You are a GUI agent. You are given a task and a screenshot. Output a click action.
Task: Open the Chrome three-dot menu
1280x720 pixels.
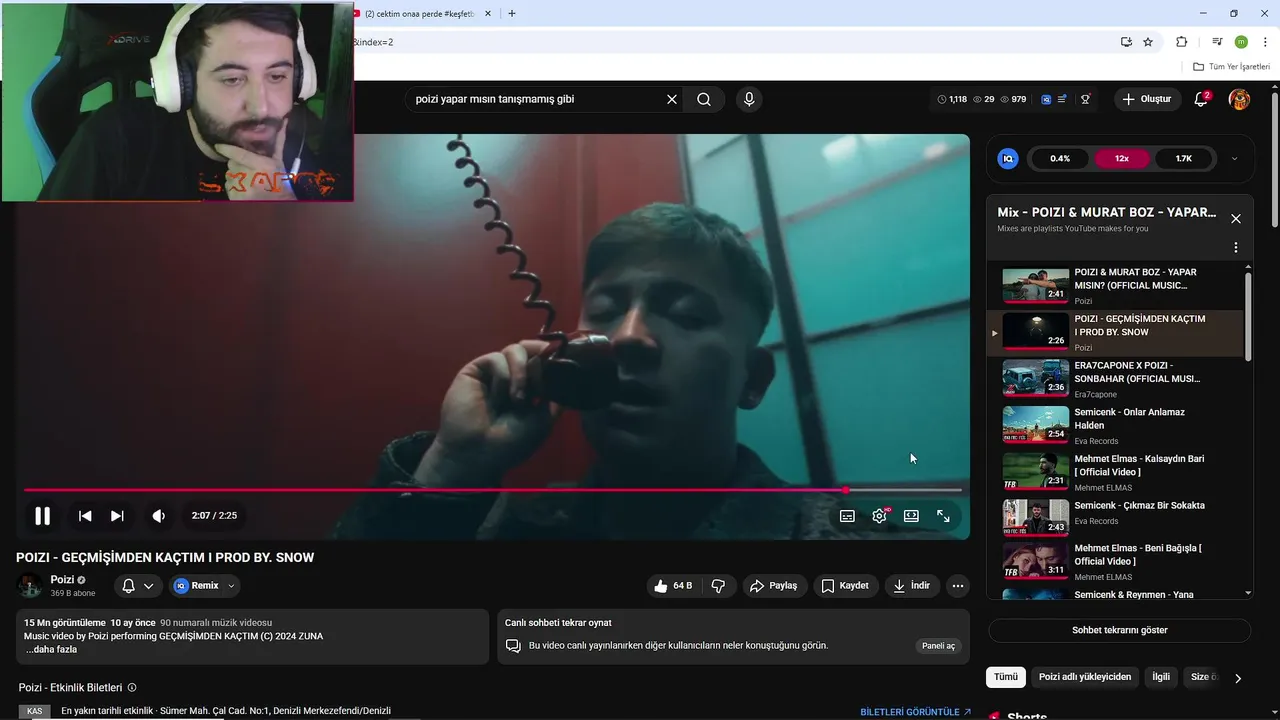pyautogui.click(x=1265, y=42)
